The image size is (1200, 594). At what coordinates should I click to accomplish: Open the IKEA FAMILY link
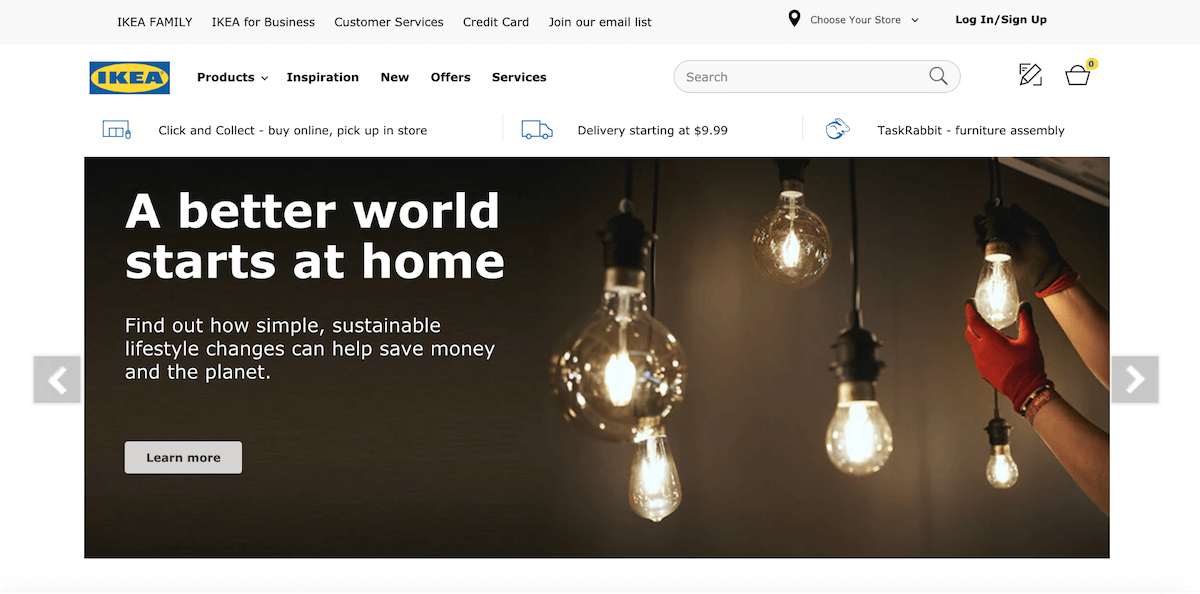(x=155, y=22)
